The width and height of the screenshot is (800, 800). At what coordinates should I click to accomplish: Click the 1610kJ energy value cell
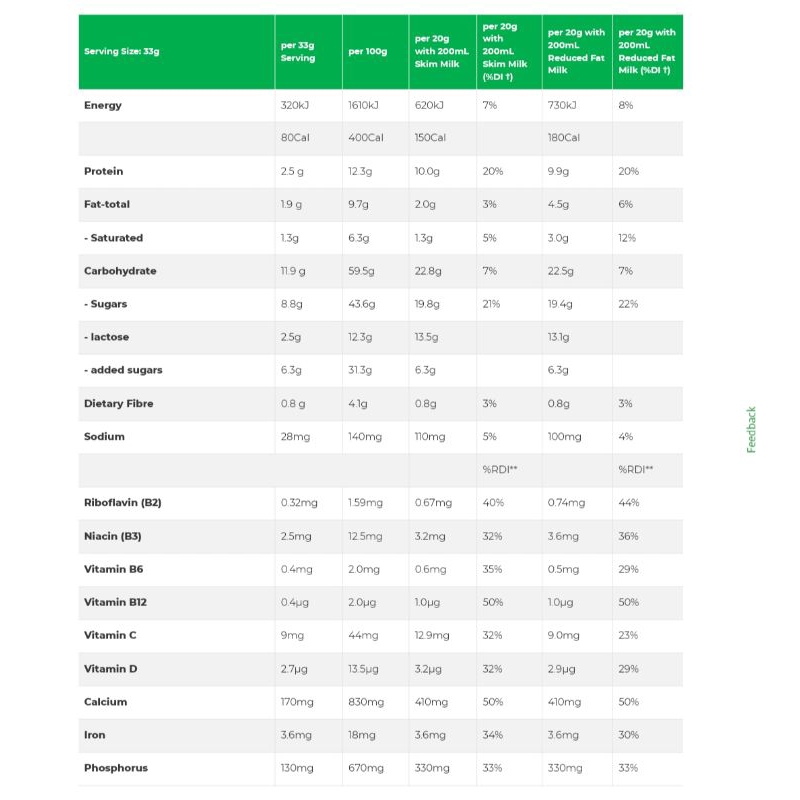click(x=363, y=105)
